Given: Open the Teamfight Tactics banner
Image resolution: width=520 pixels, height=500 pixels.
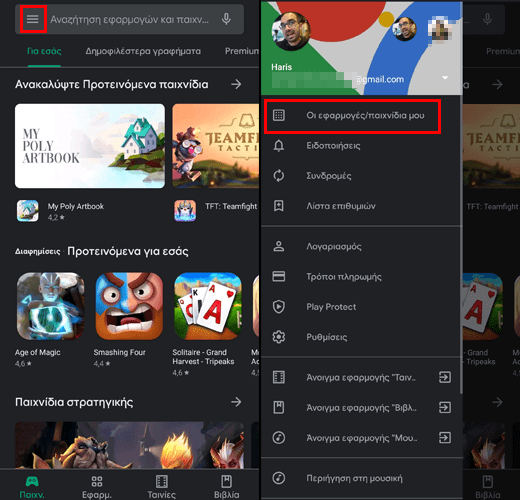Looking at the screenshot, I should pyautogui.click(x=216, y=146).
